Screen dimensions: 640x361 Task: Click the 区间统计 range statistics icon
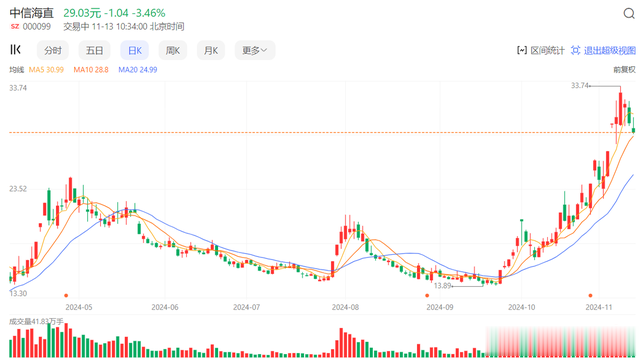(x=522, y=50)
